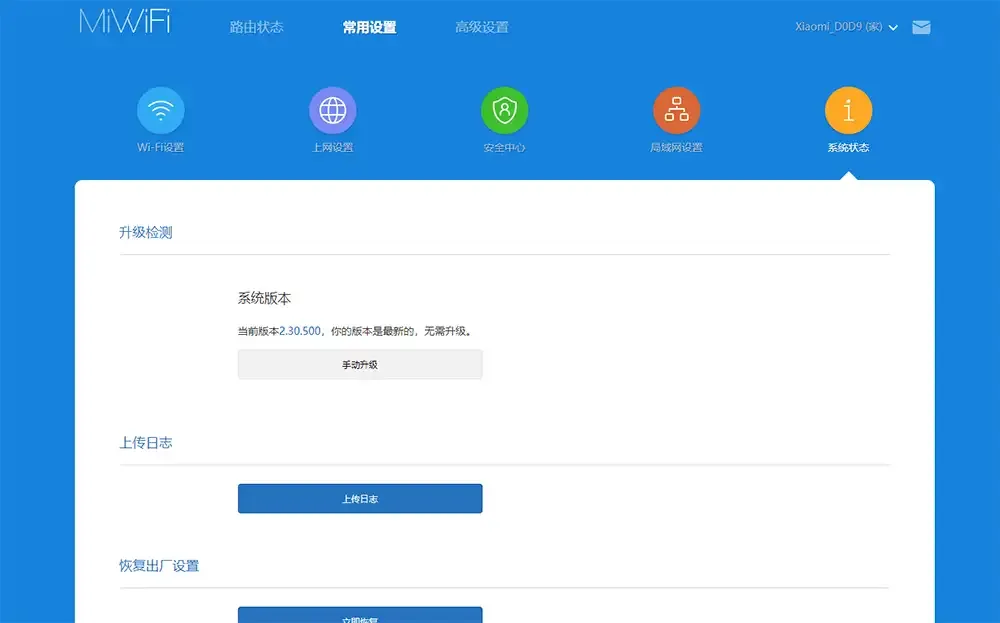Click the 立即恢复 restore button

(360, 615)
